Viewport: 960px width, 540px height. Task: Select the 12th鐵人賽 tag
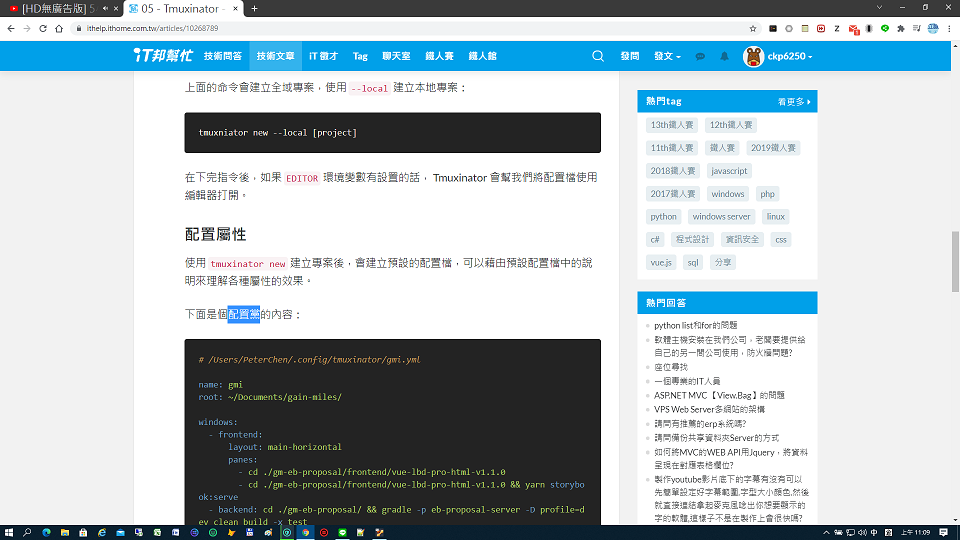(730, 125)
